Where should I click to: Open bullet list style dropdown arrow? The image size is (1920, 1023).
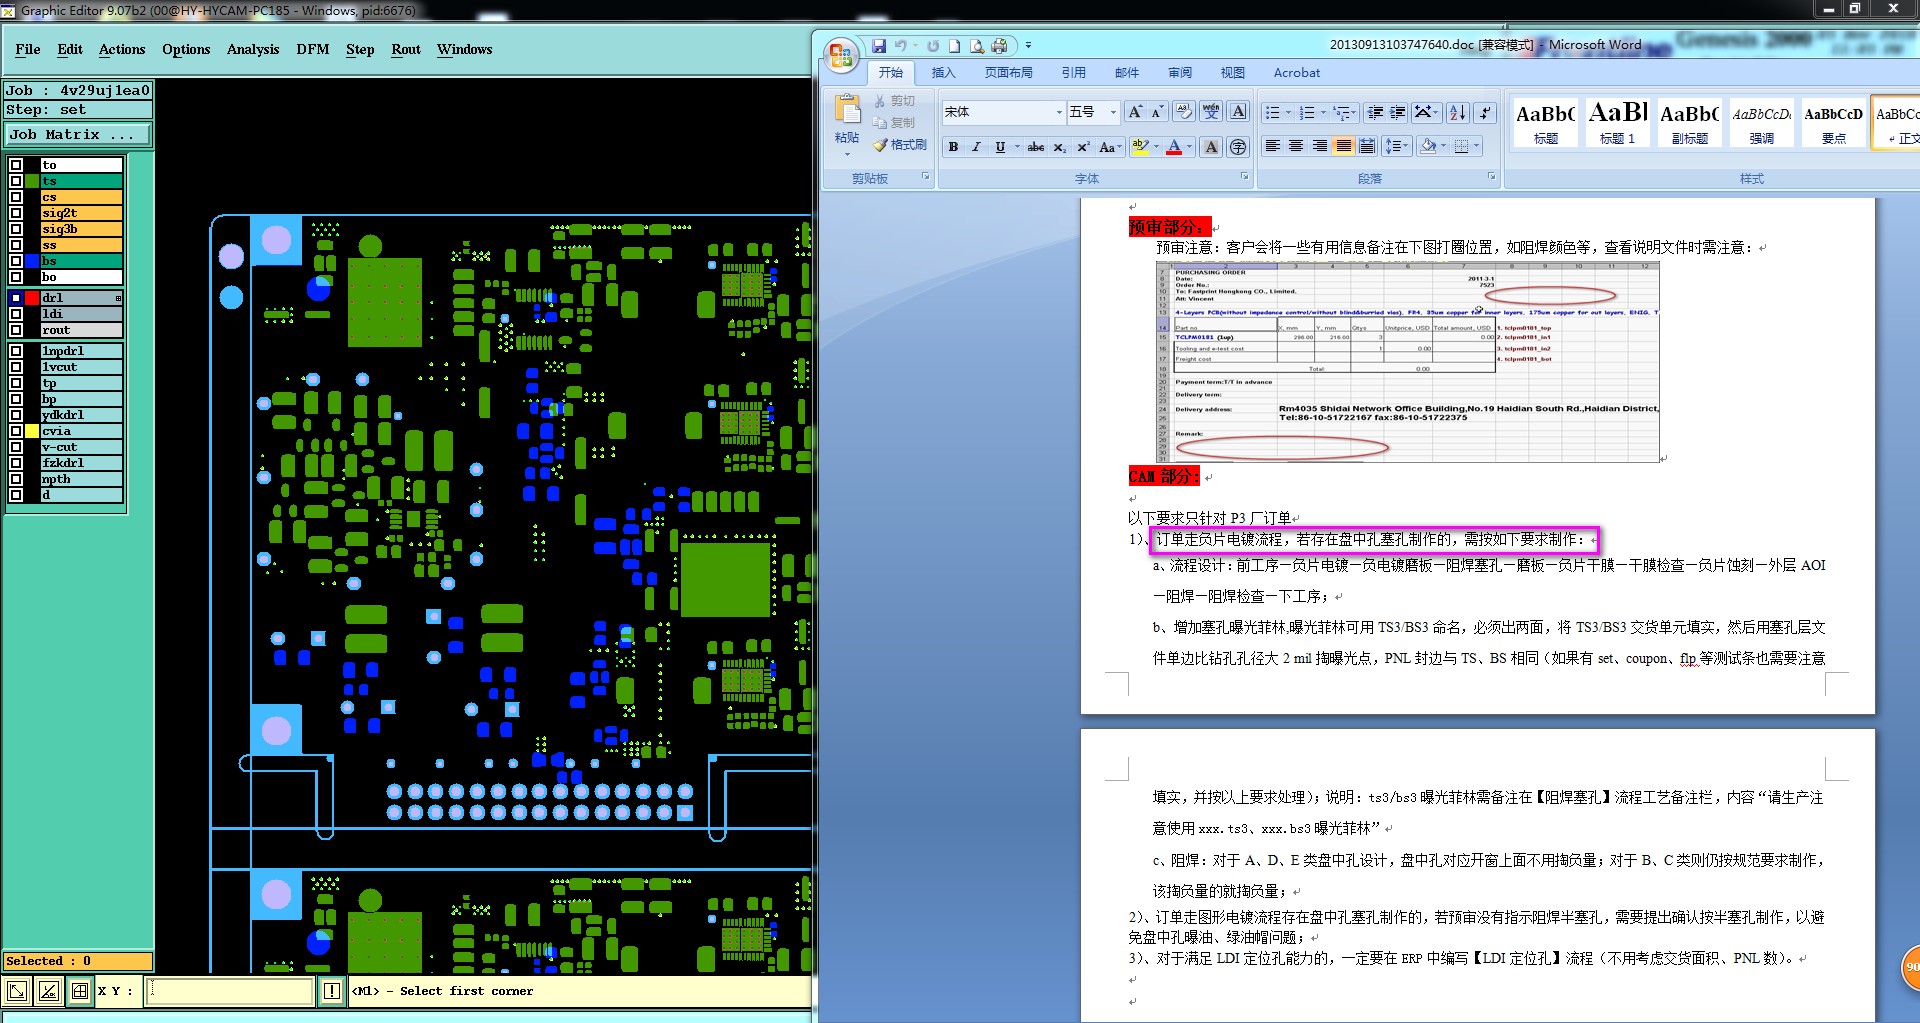(1288, 112)
